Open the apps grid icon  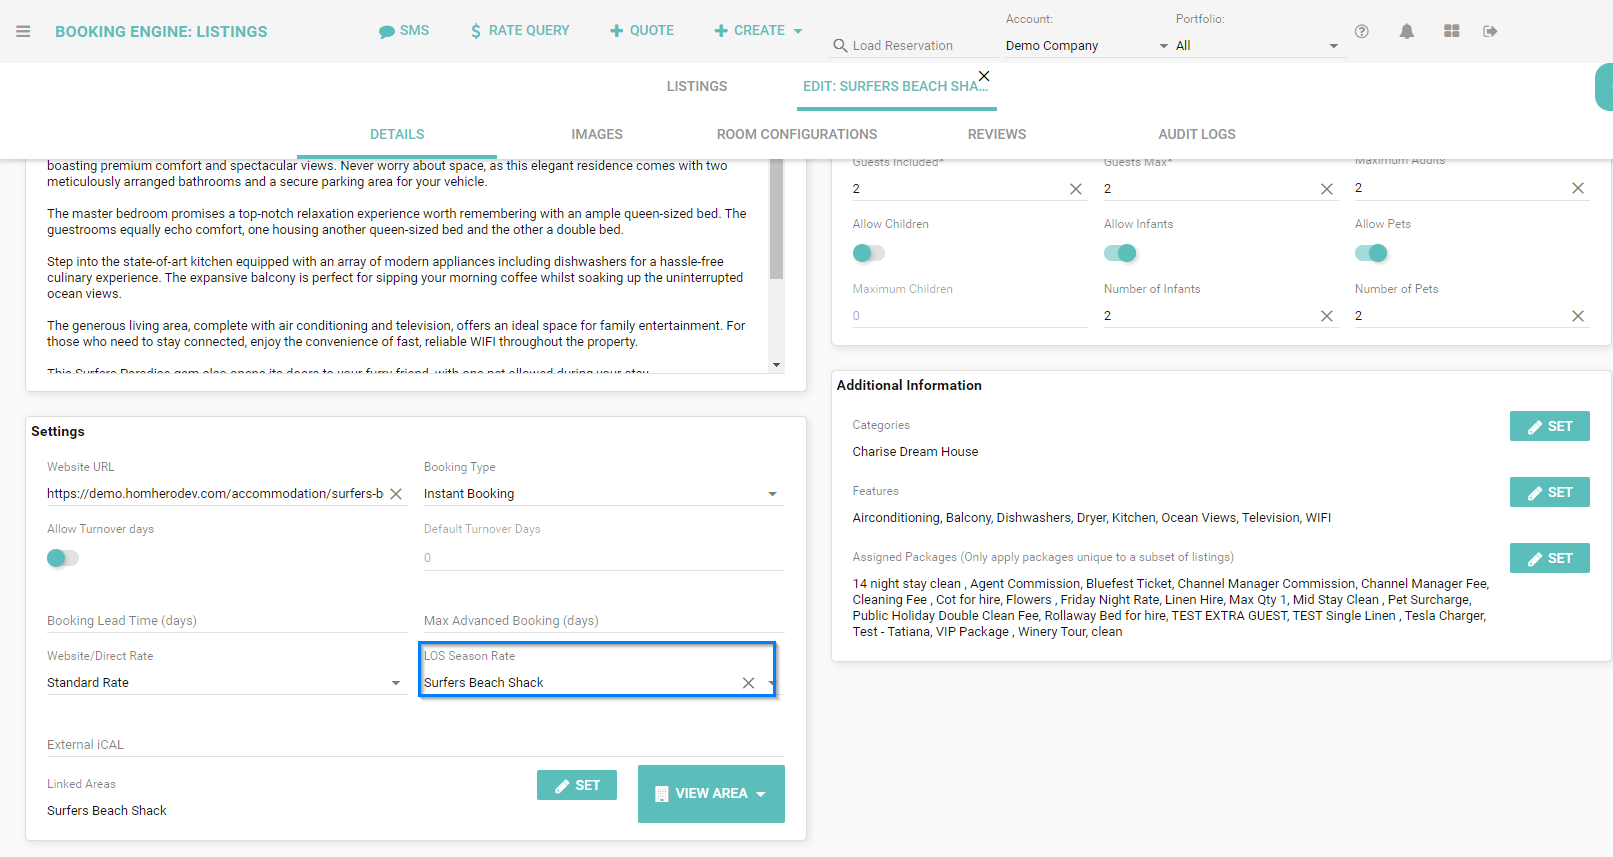(1451, 32)
